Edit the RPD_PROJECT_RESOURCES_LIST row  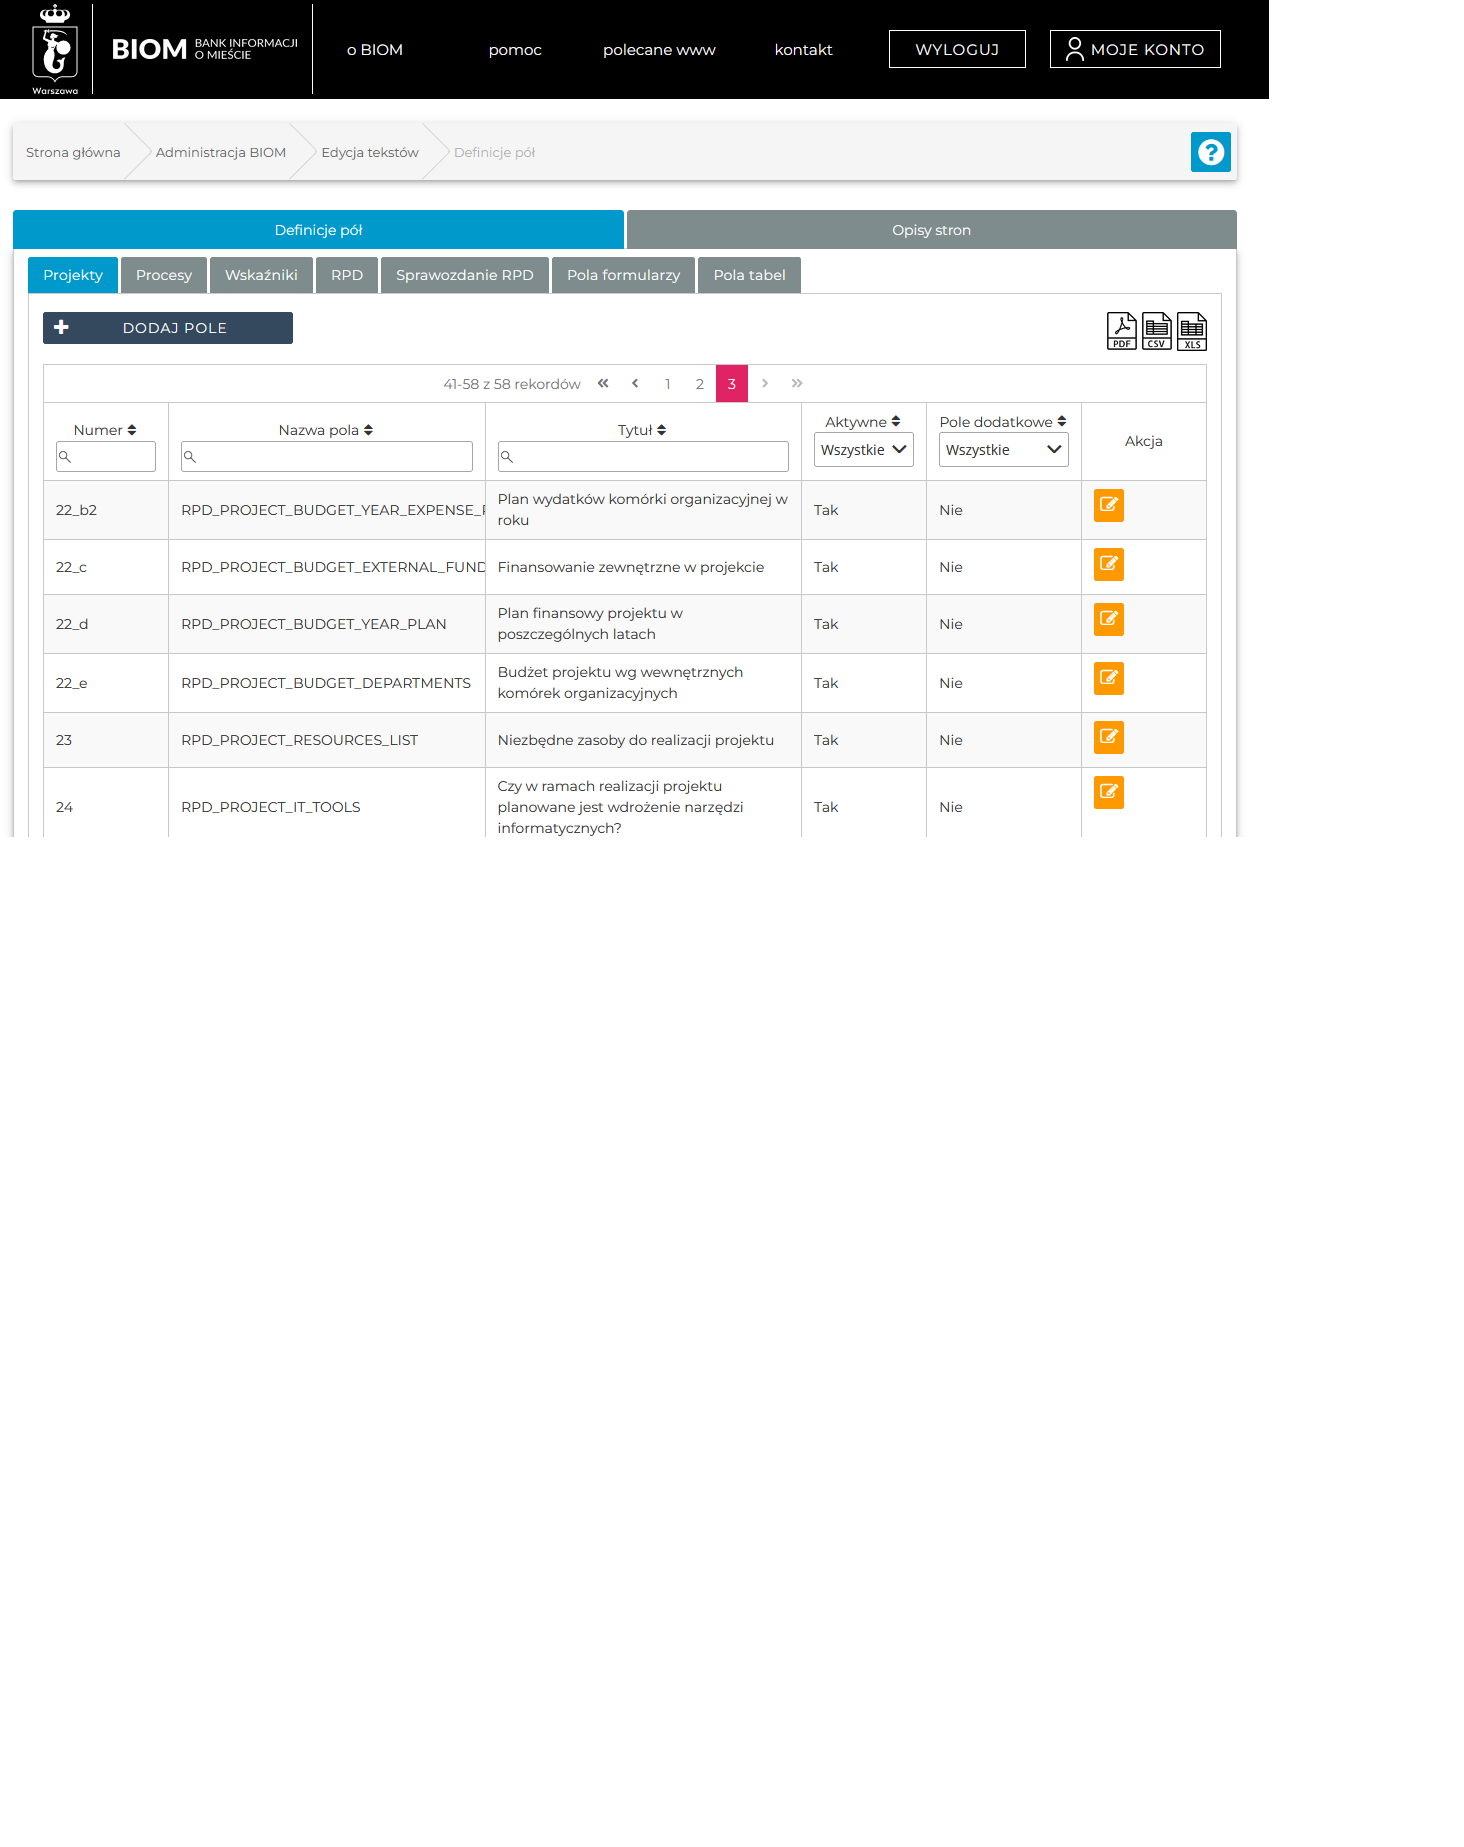[x=1108, y=738]
